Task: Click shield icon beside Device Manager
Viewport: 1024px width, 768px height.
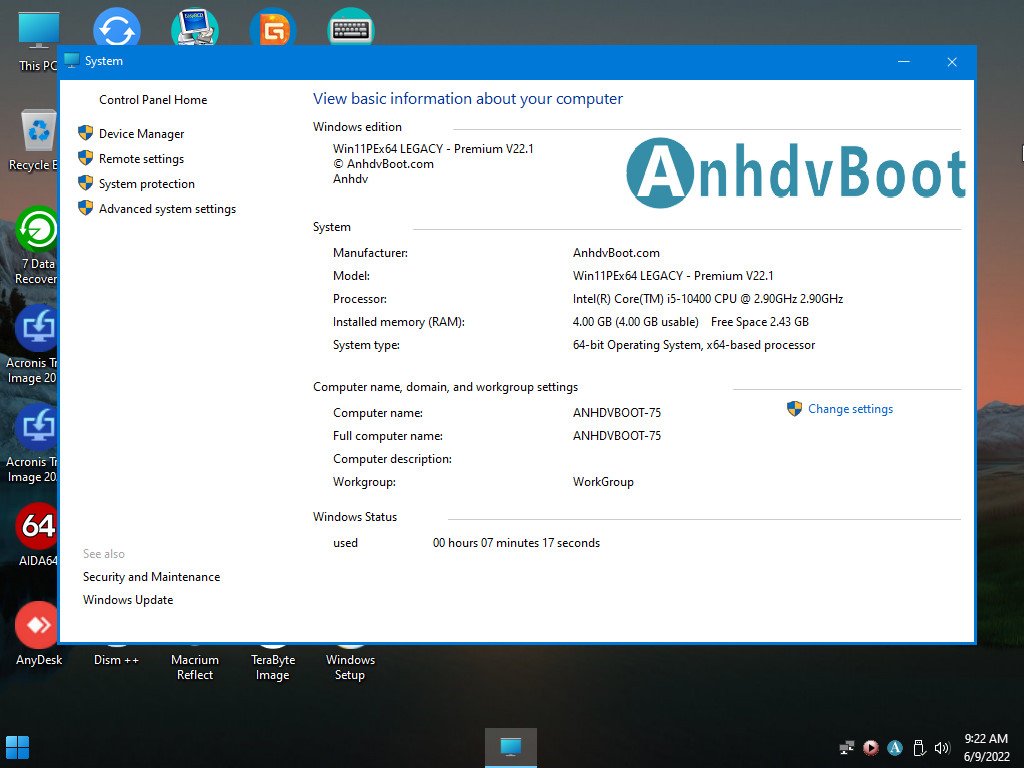Action: (86, 133)
